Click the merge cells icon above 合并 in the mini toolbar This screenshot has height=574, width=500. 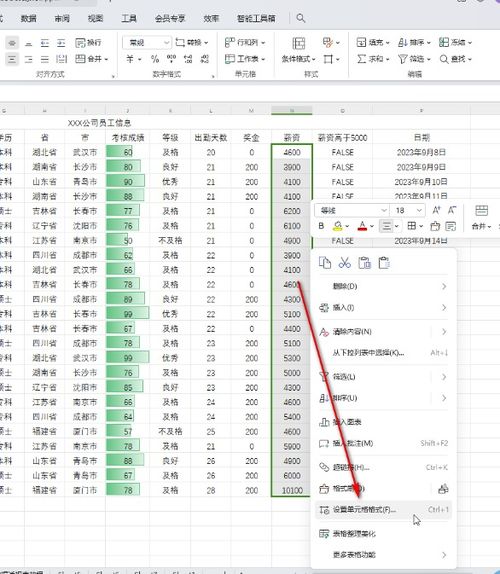click(481, 210)
